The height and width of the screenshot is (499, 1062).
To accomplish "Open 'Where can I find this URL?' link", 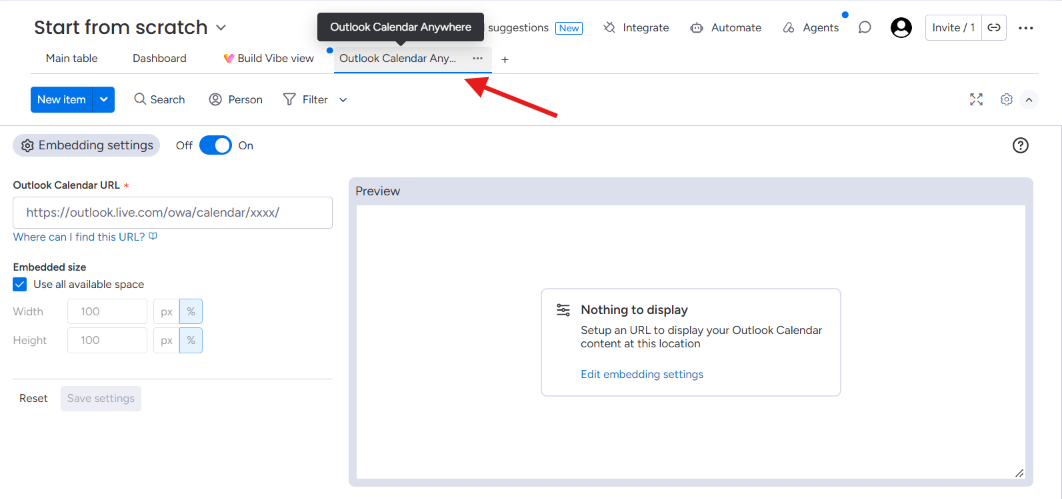I will [x=85, y=237].
